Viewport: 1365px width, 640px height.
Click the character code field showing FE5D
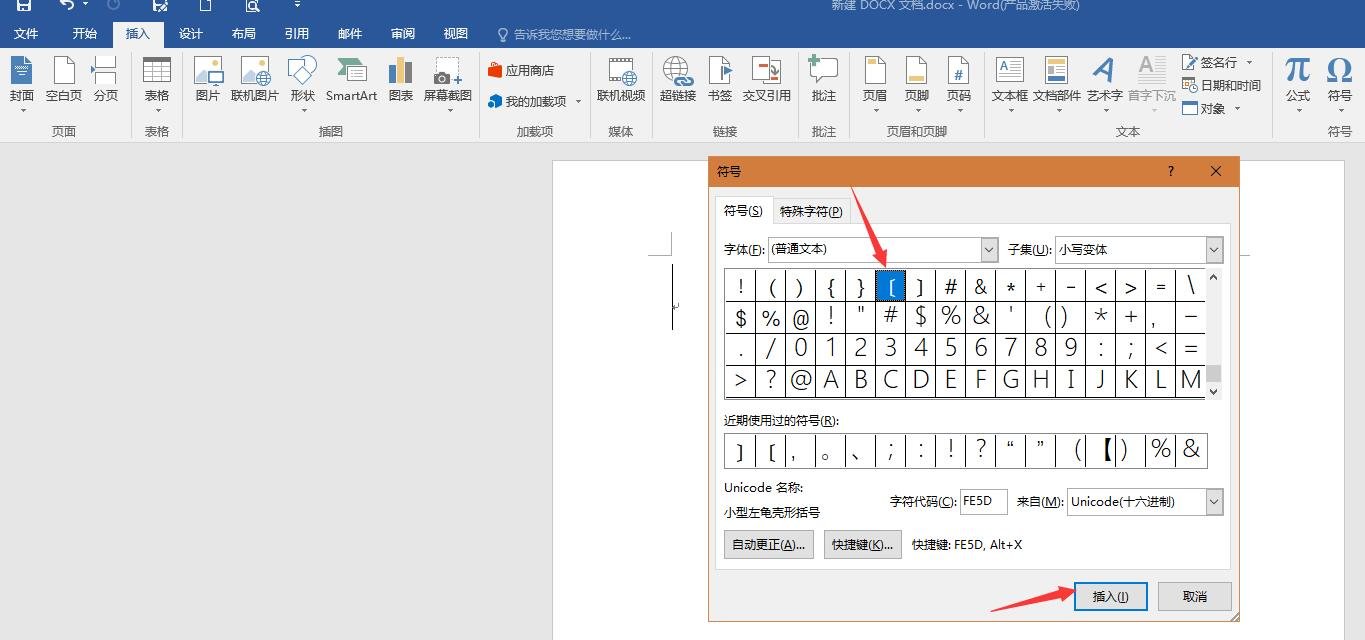coord(982,501)
